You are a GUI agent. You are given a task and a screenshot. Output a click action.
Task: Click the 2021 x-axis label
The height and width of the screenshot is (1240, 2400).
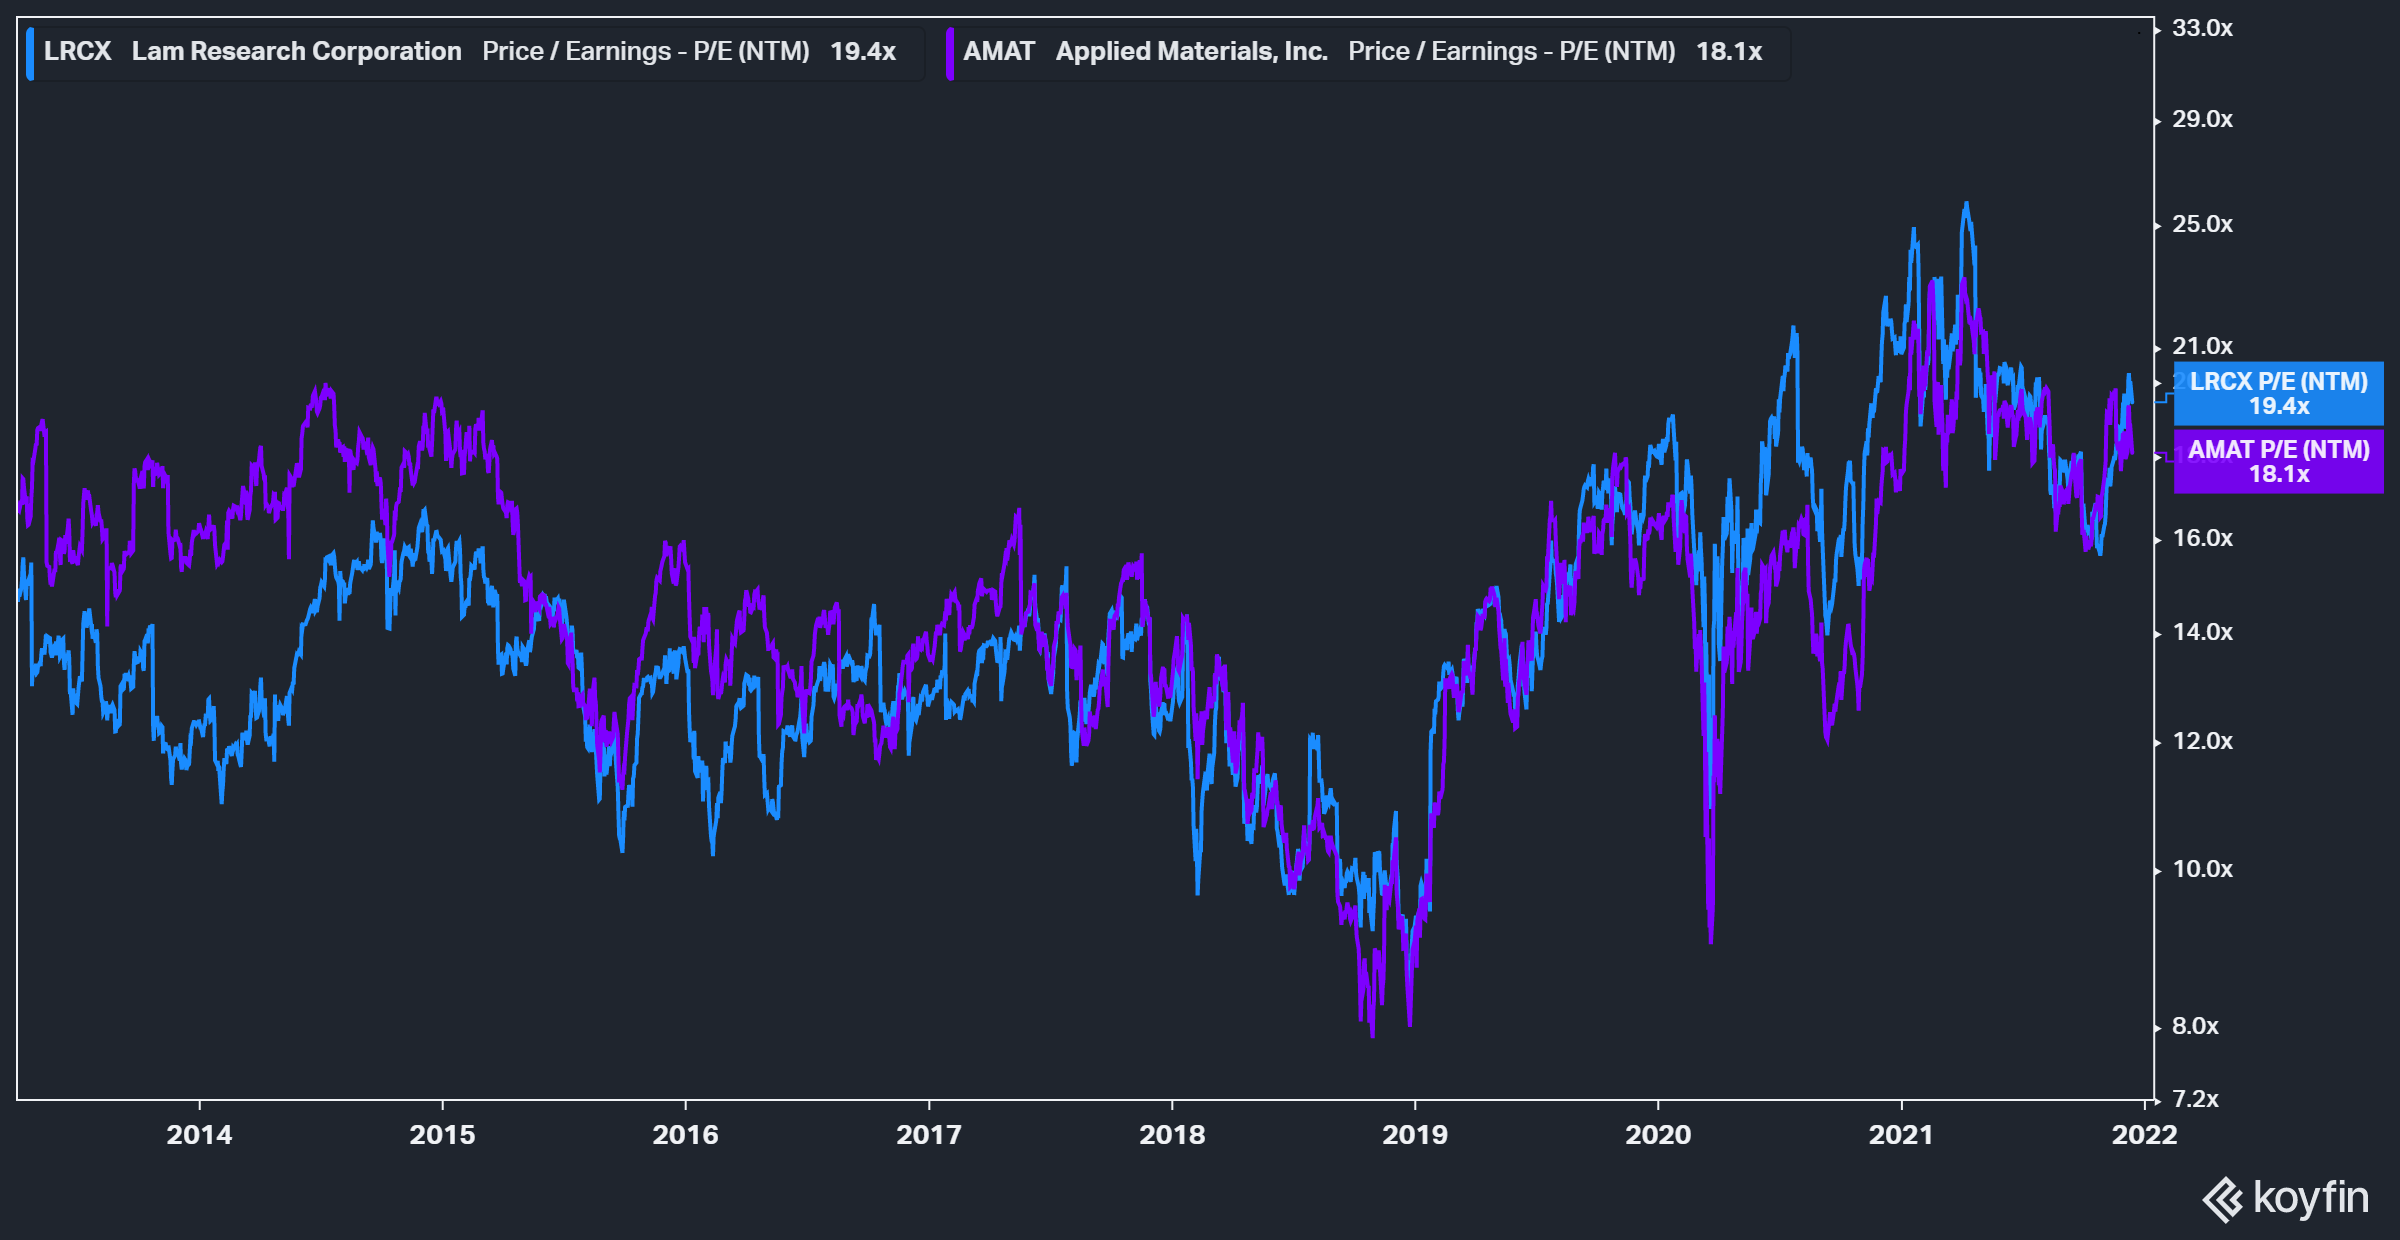click(1901, 1134)
